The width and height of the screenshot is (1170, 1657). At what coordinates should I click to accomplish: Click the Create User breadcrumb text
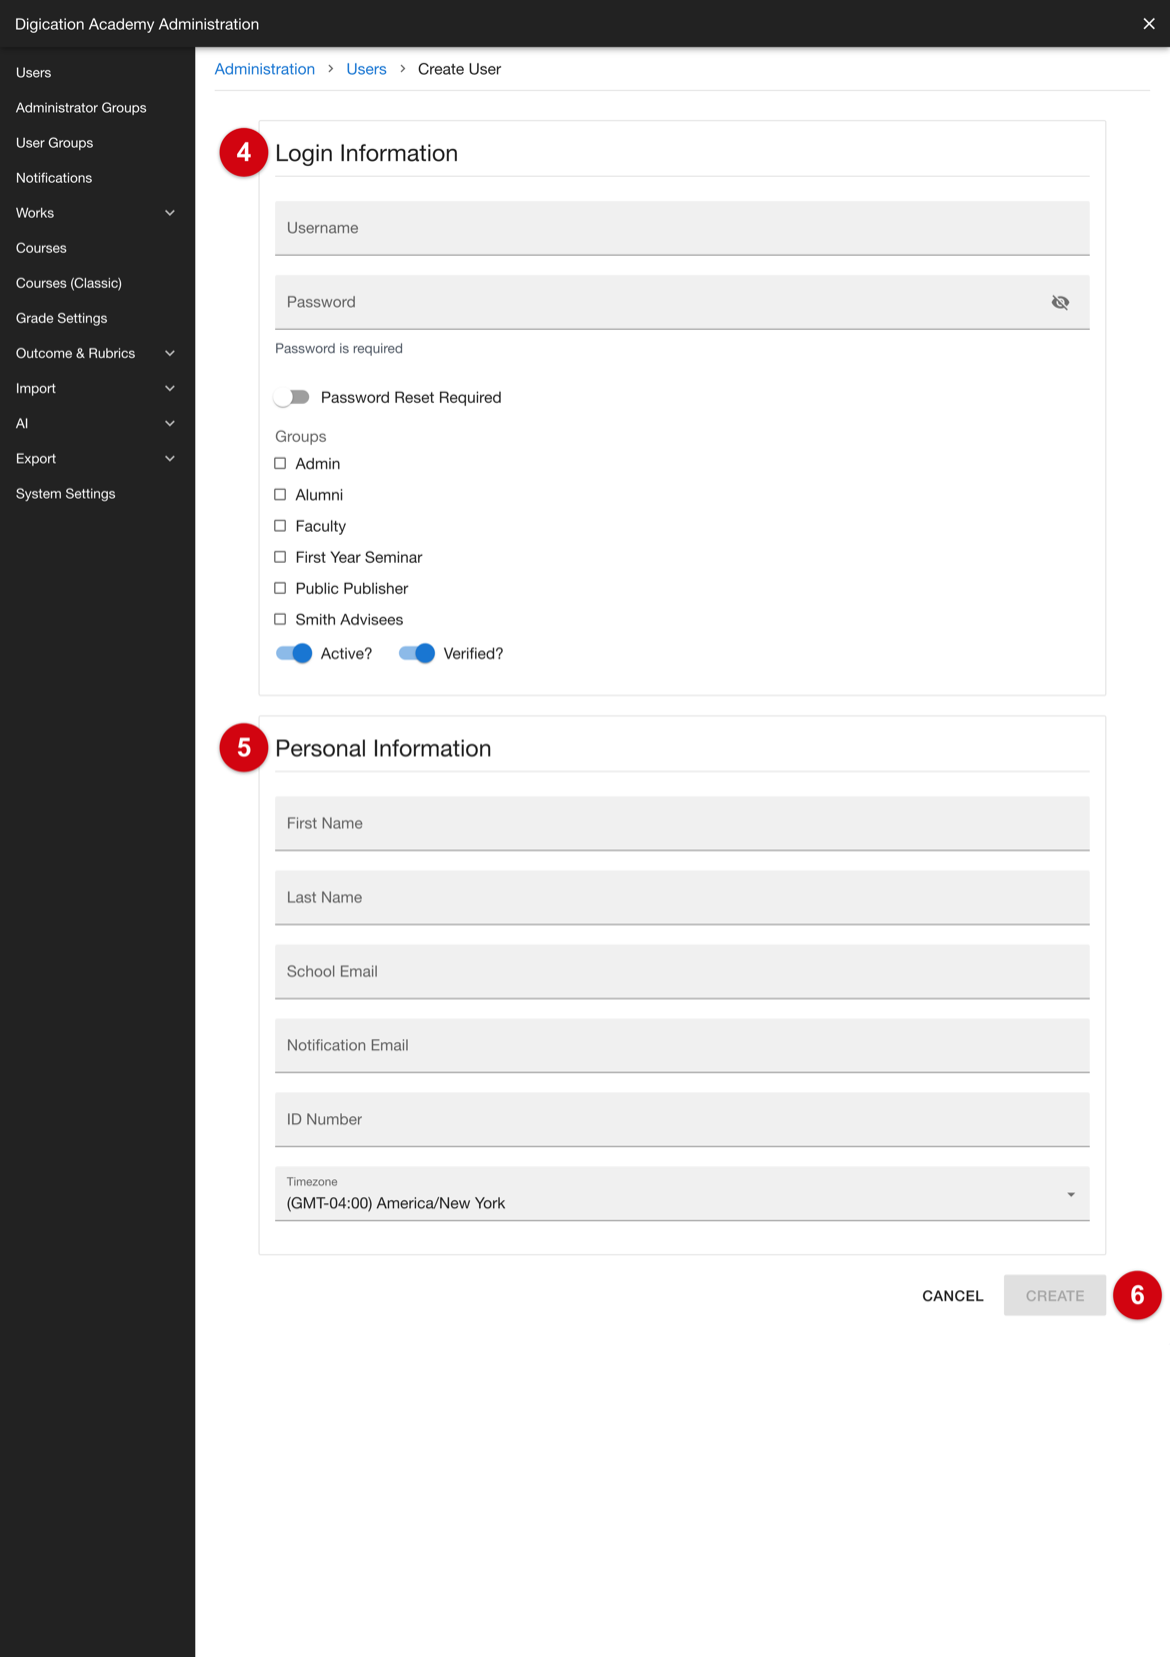pos(459,69)
